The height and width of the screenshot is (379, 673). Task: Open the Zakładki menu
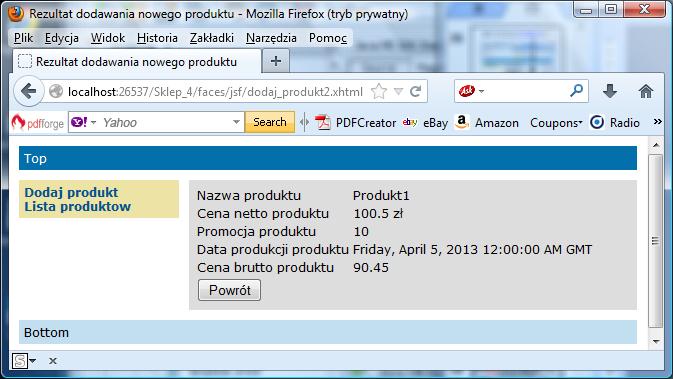[212, 38]
